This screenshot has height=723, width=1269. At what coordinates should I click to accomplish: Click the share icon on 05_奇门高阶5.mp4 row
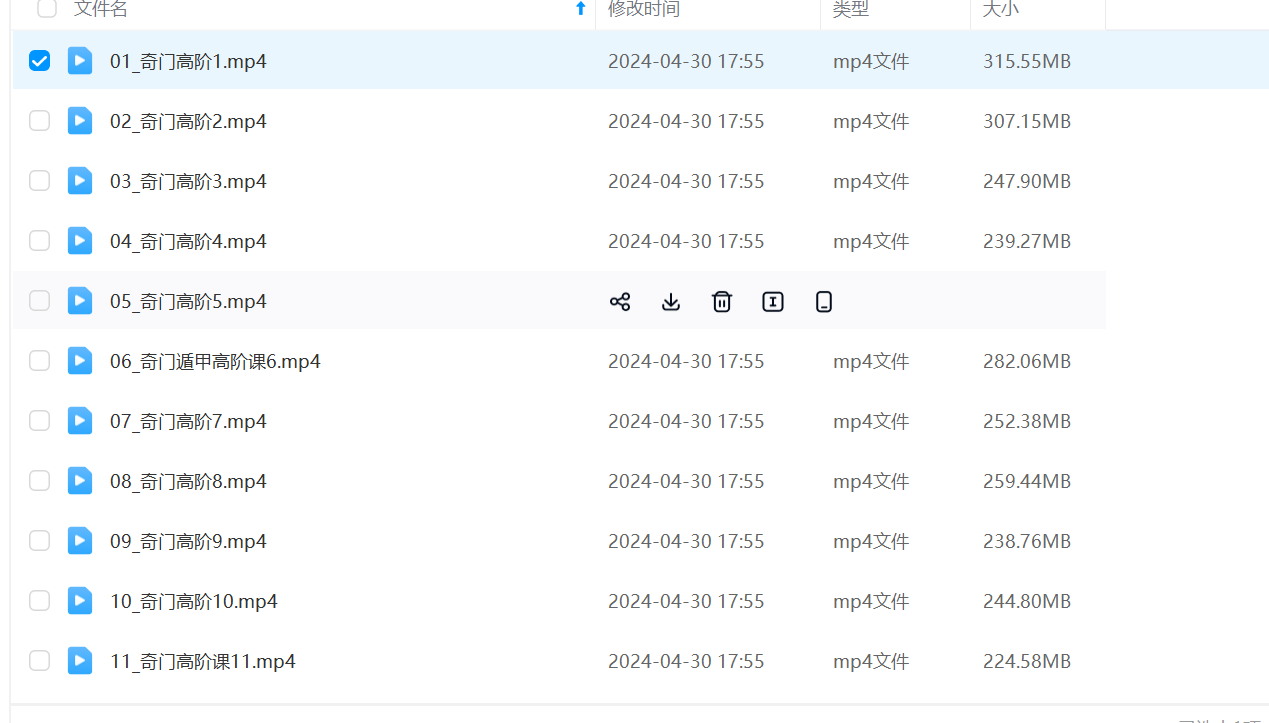(620, 302)
